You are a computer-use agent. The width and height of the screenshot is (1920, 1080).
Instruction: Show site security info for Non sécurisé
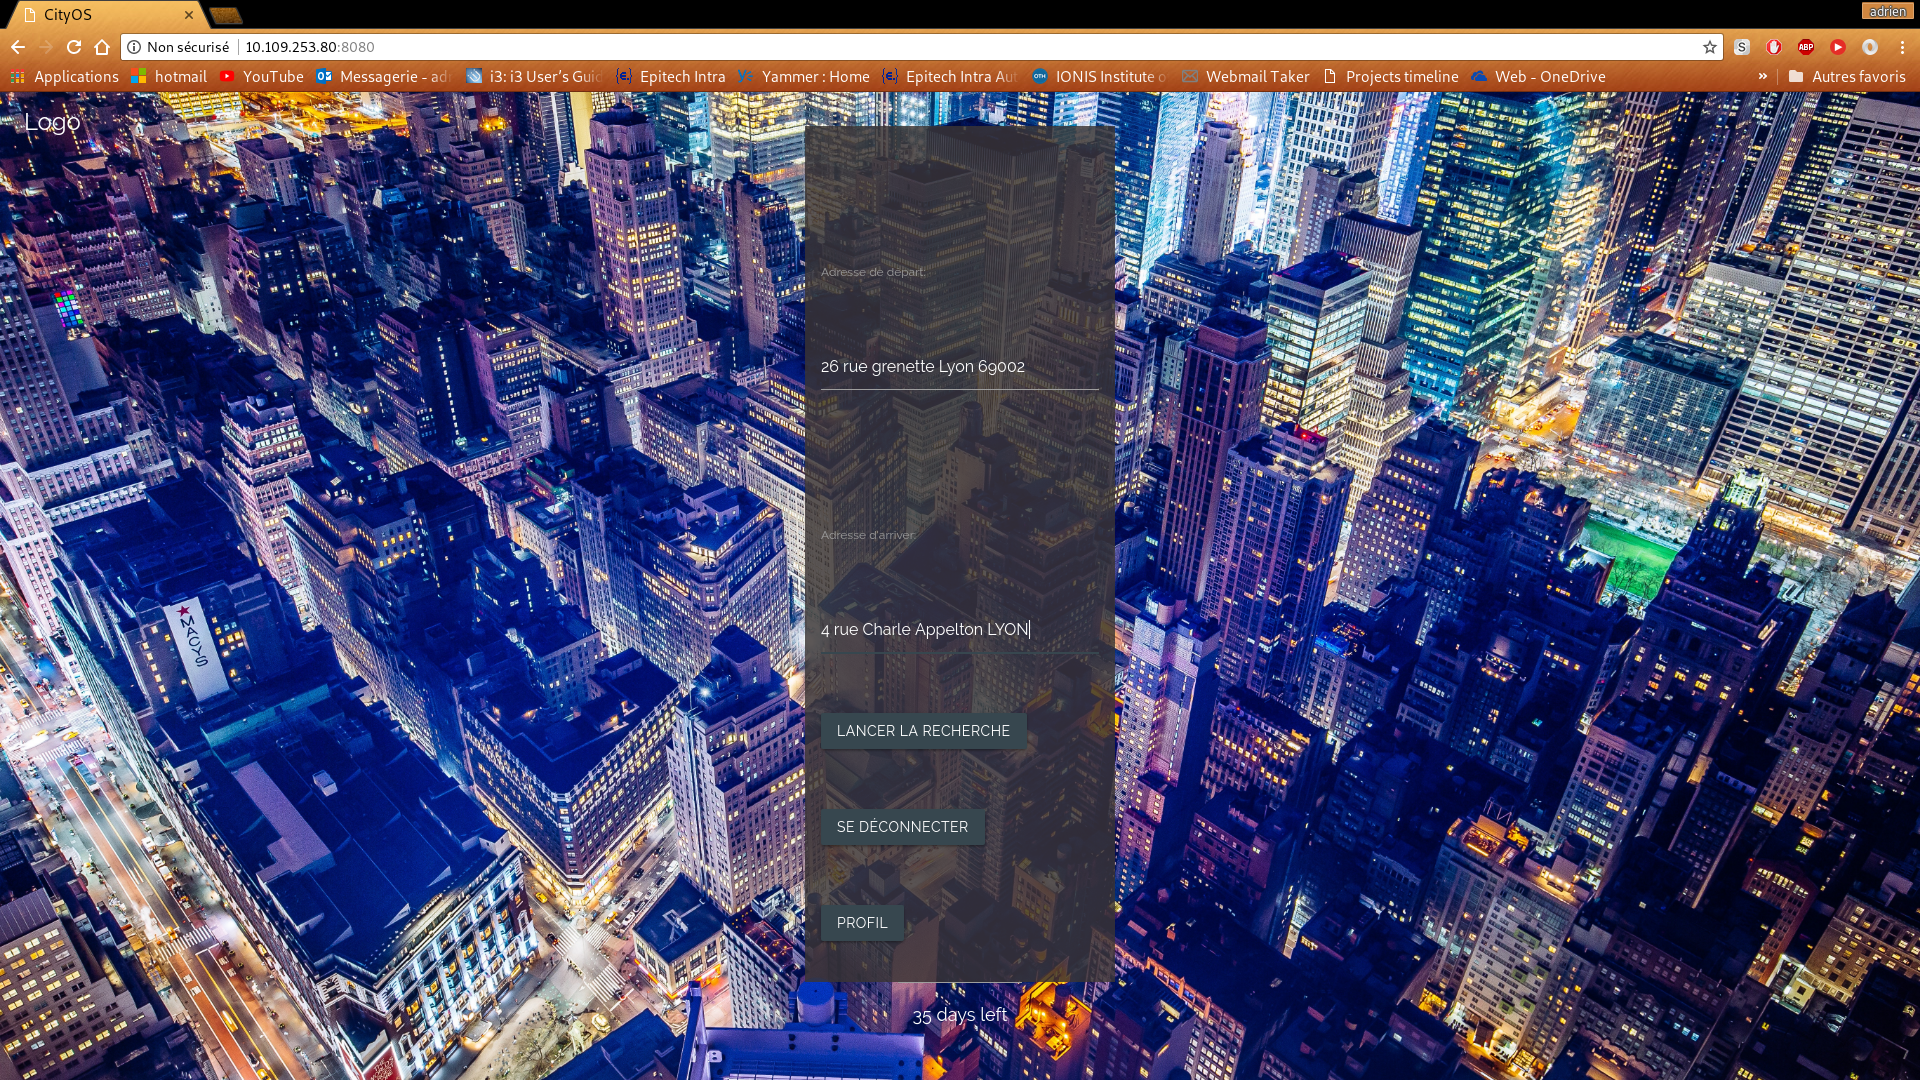tap(178, 47)
